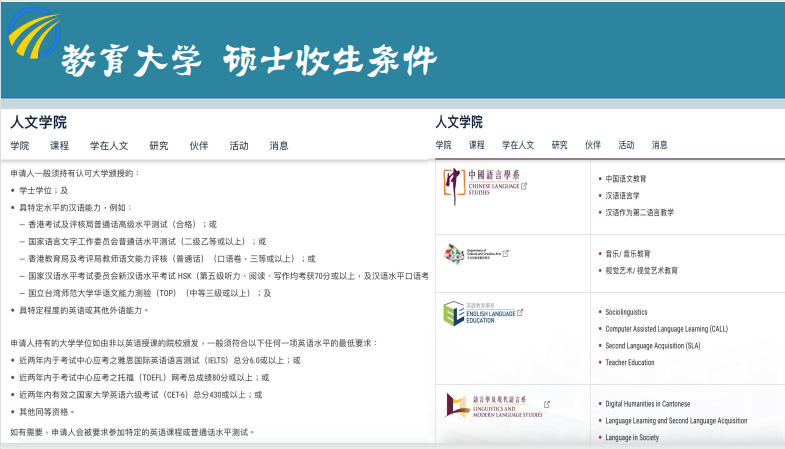Select 活动 in the right page navigation
The width and height of the screenshot is (785, 449).
pyautogui.click(x=626, y=145)
